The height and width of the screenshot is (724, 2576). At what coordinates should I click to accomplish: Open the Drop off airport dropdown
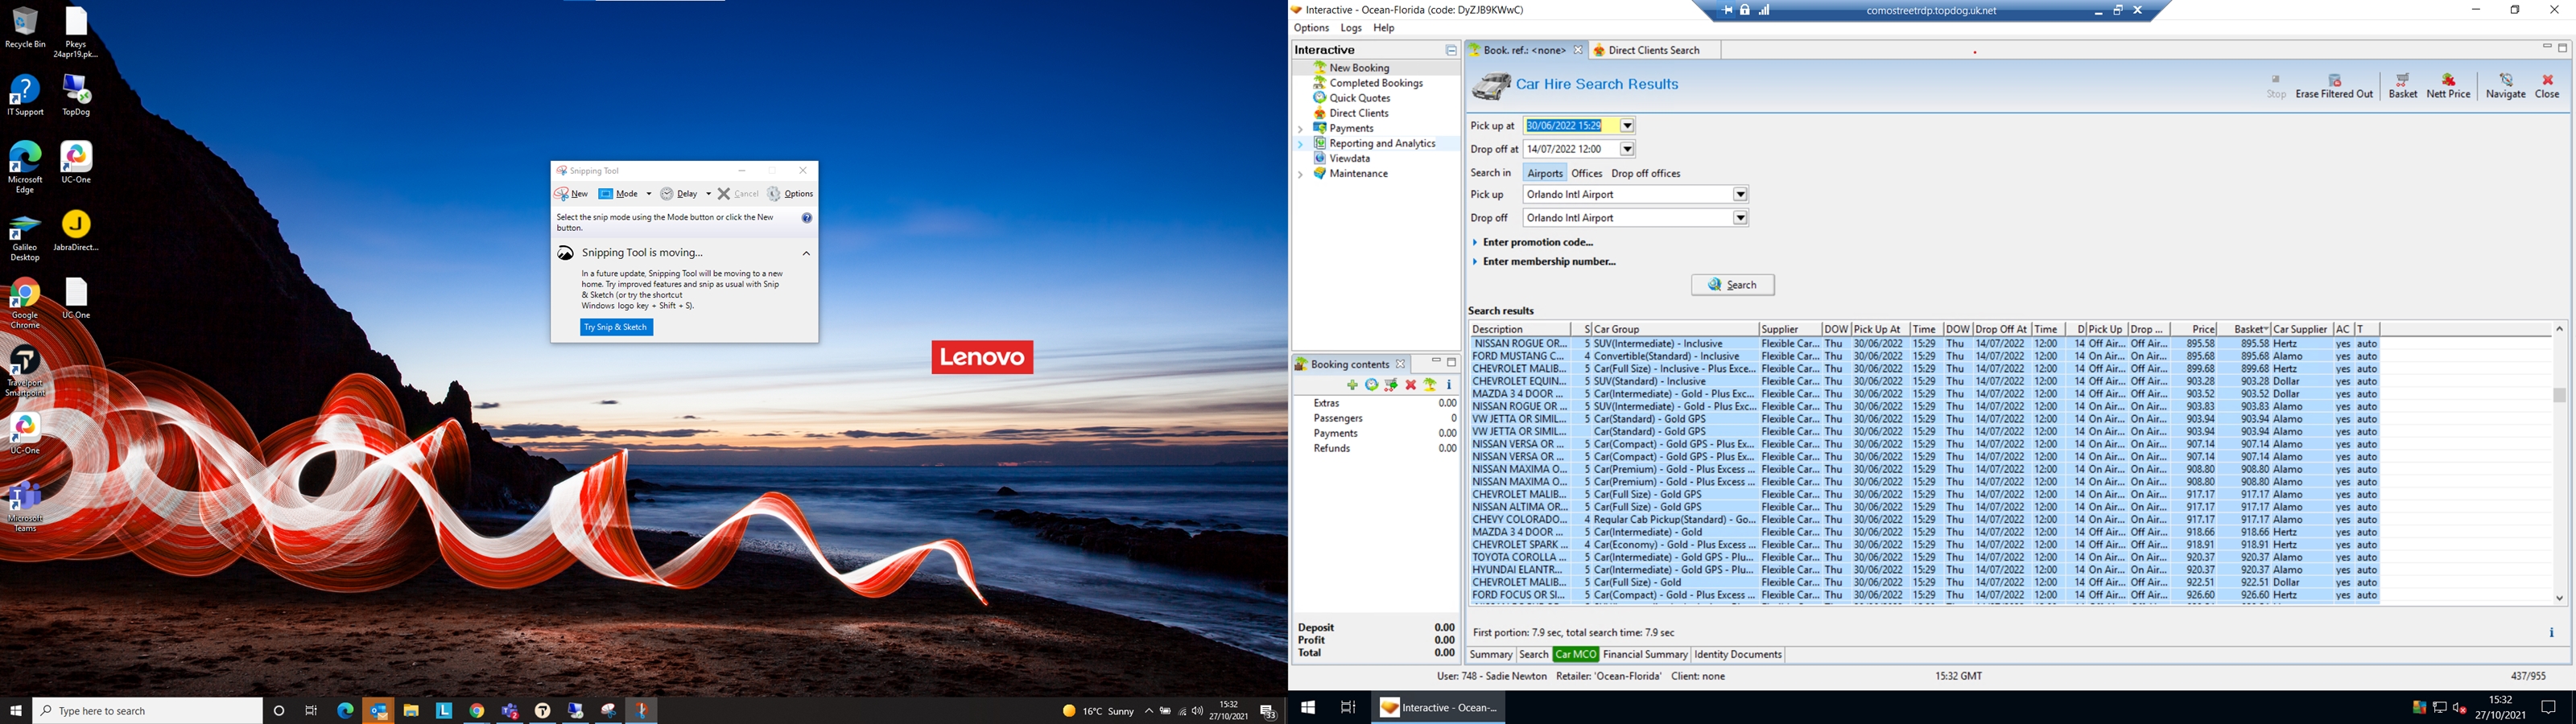(x=1740, y=218)
